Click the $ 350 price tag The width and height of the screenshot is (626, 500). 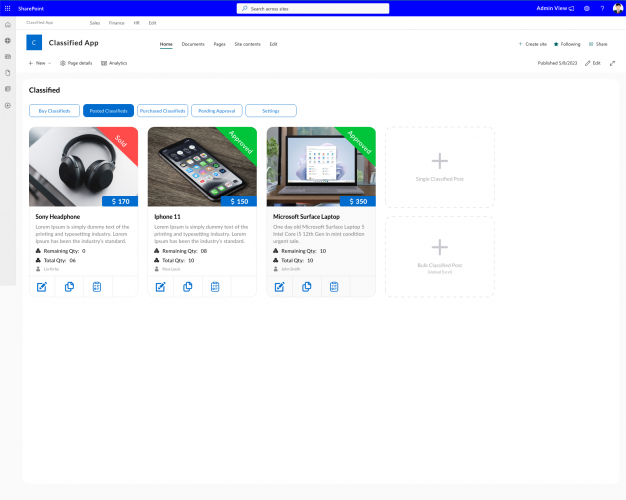[358, 201]
